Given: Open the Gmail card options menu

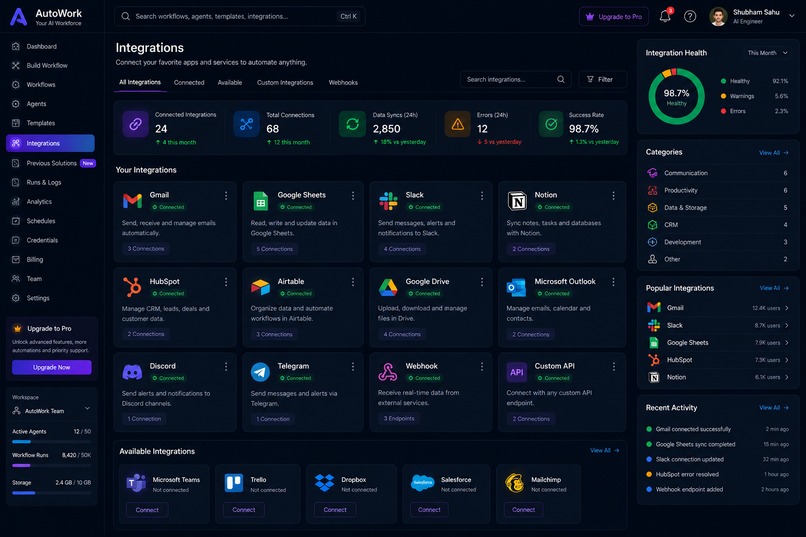Looking at the screenshot, I should click(x=226, y=196).
